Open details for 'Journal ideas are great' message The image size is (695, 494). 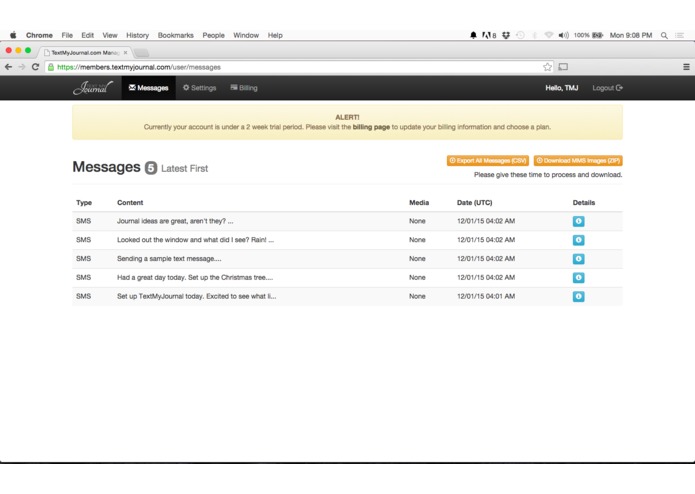578,221
